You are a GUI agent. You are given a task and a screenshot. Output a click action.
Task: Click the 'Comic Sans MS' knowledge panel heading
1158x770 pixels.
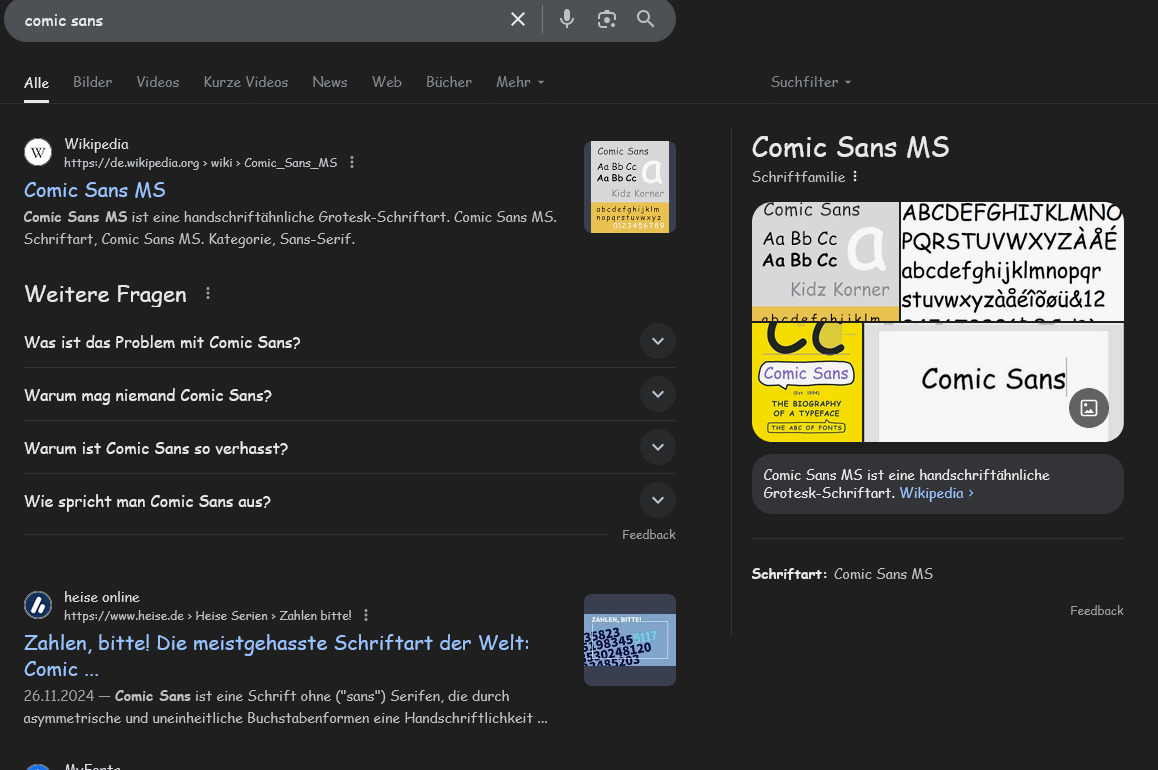click(x=850, y=147)
